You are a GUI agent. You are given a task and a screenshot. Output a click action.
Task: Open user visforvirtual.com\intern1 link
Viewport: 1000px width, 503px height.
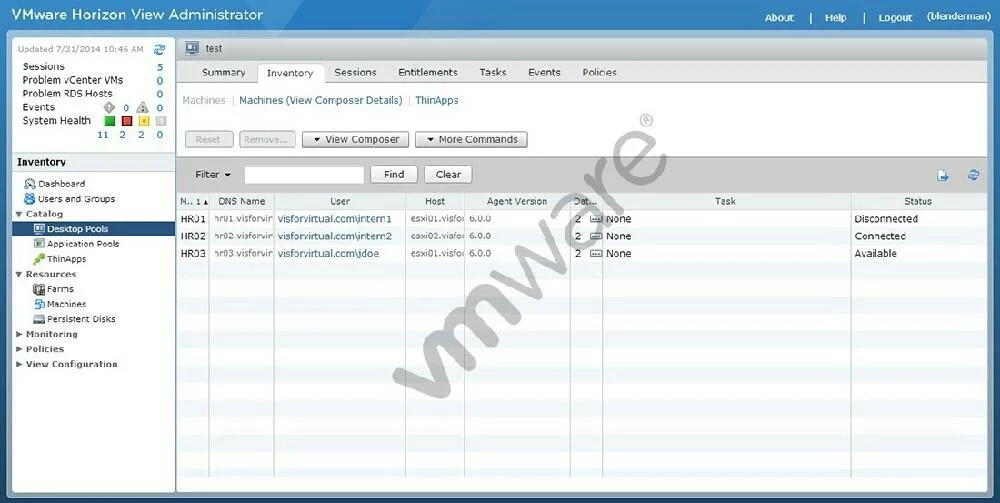[335, 219]
